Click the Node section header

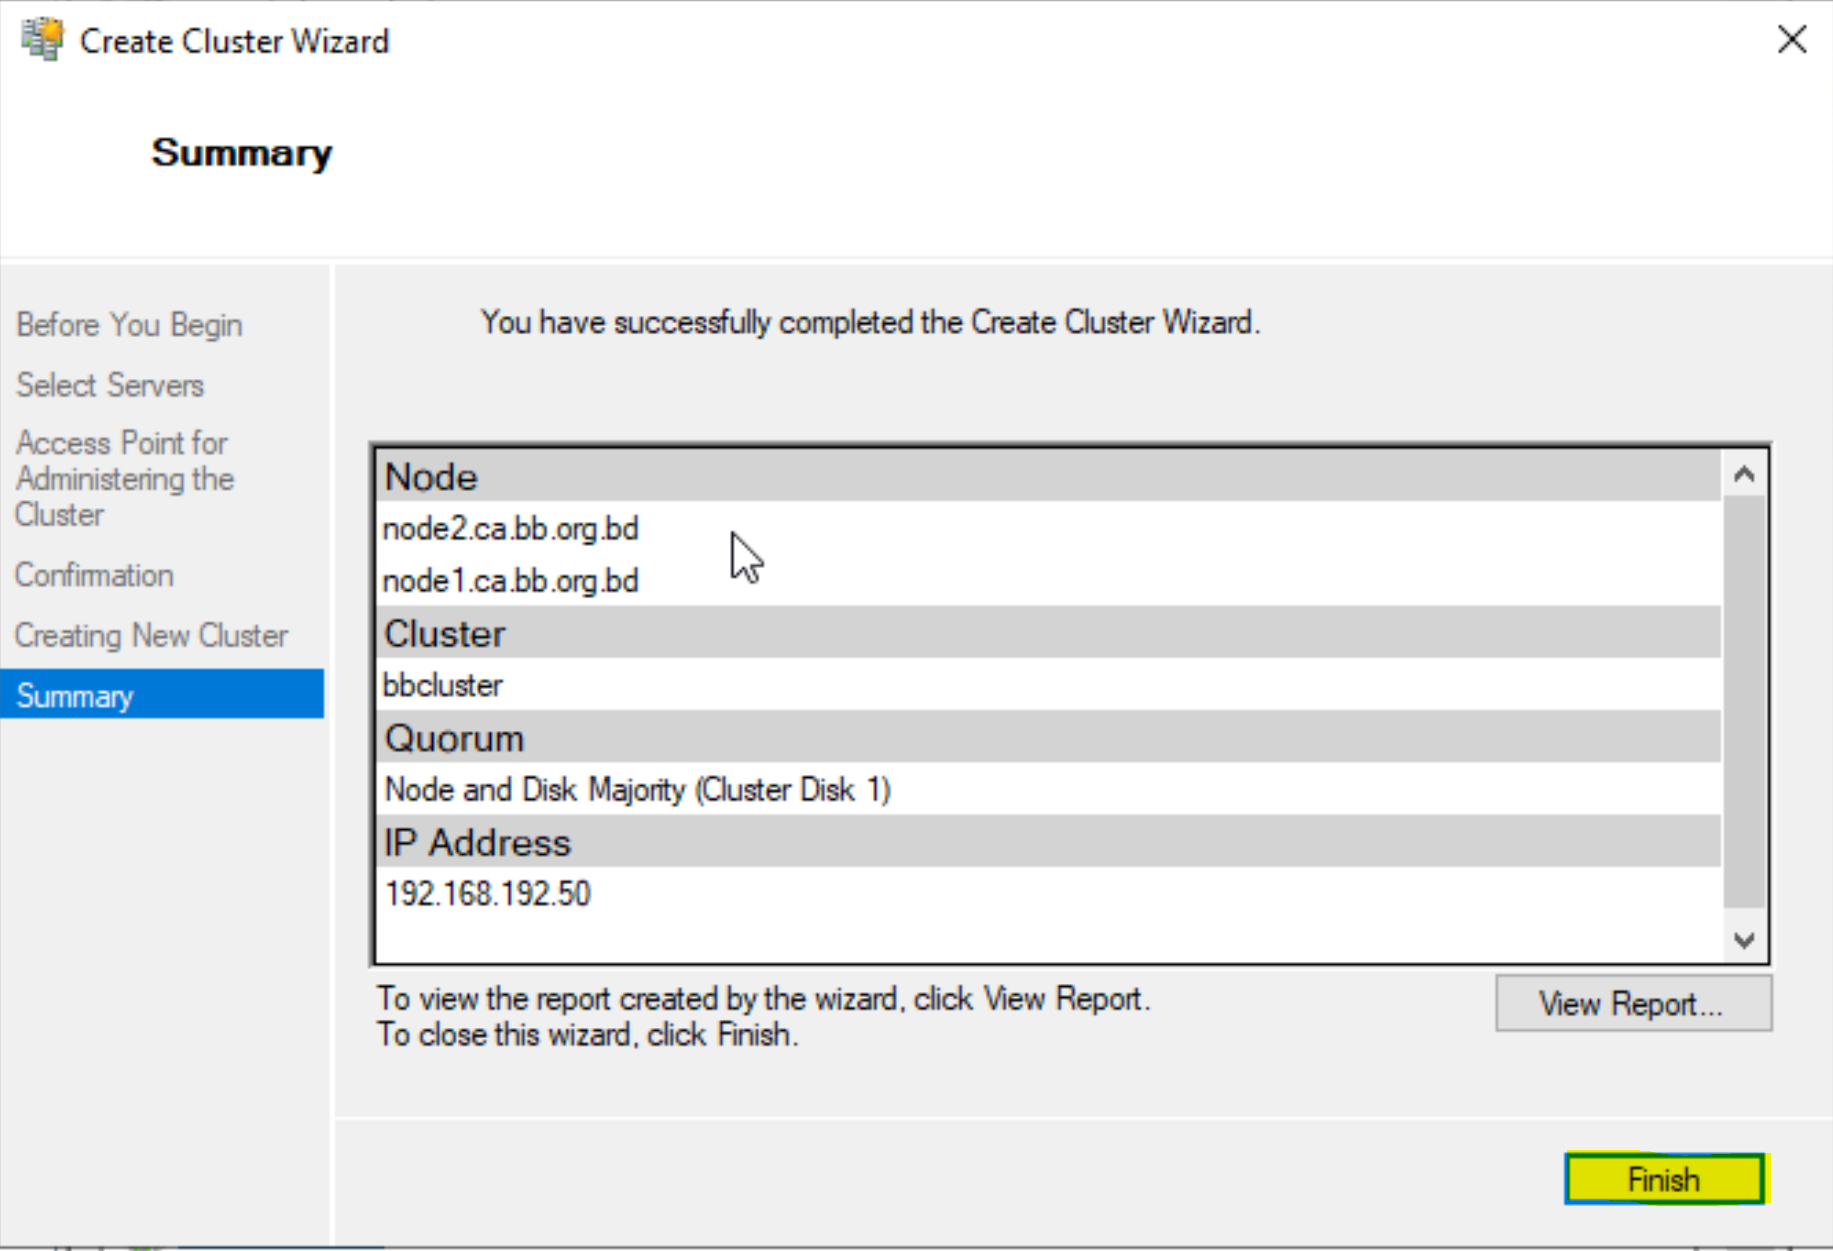tap(1048, 476)
